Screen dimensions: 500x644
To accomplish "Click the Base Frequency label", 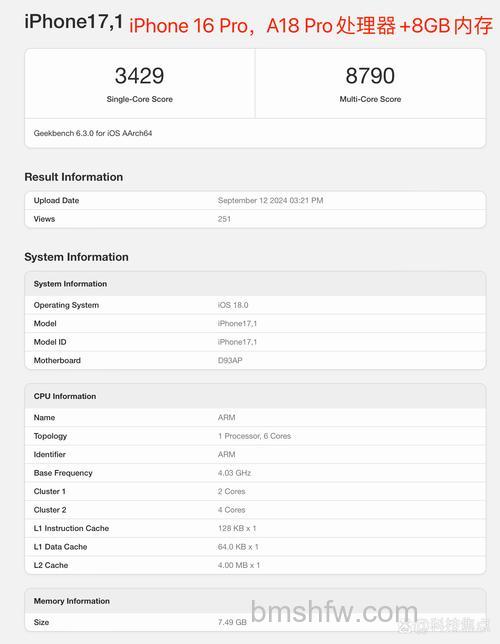I will (63, 473).
